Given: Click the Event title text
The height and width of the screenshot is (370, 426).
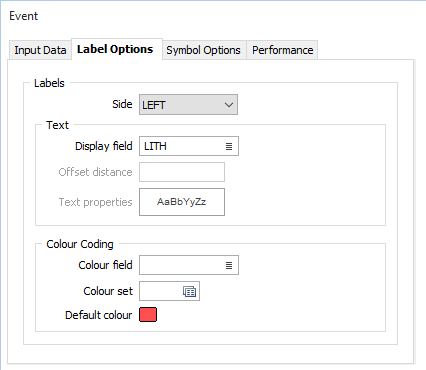Looking at the screenshot, I should point(24,16).
